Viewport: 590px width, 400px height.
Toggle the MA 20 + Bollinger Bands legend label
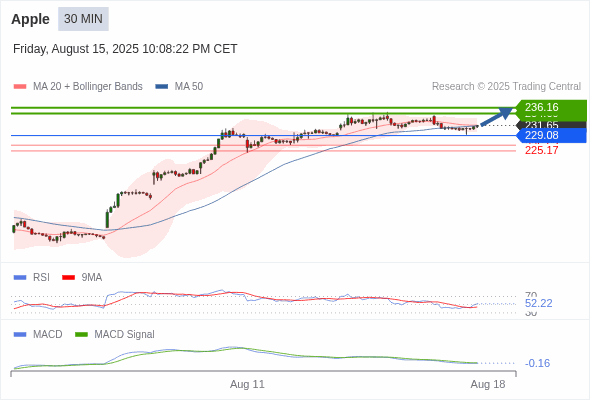(x=88, y=87)
